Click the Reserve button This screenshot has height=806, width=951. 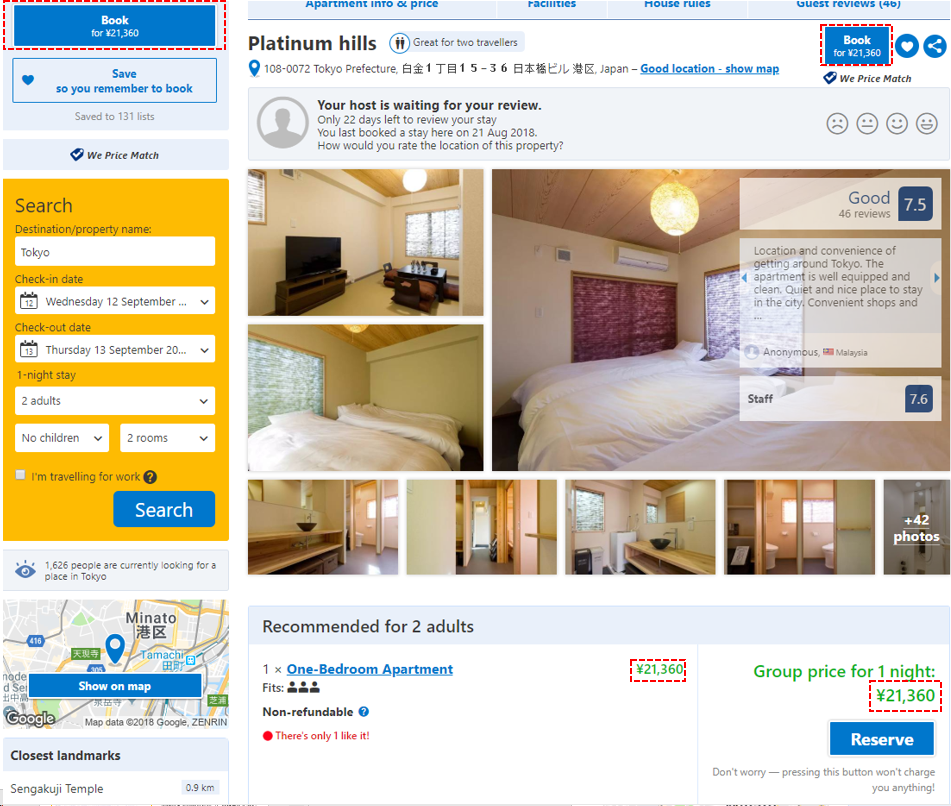click(x=882, y=739)
